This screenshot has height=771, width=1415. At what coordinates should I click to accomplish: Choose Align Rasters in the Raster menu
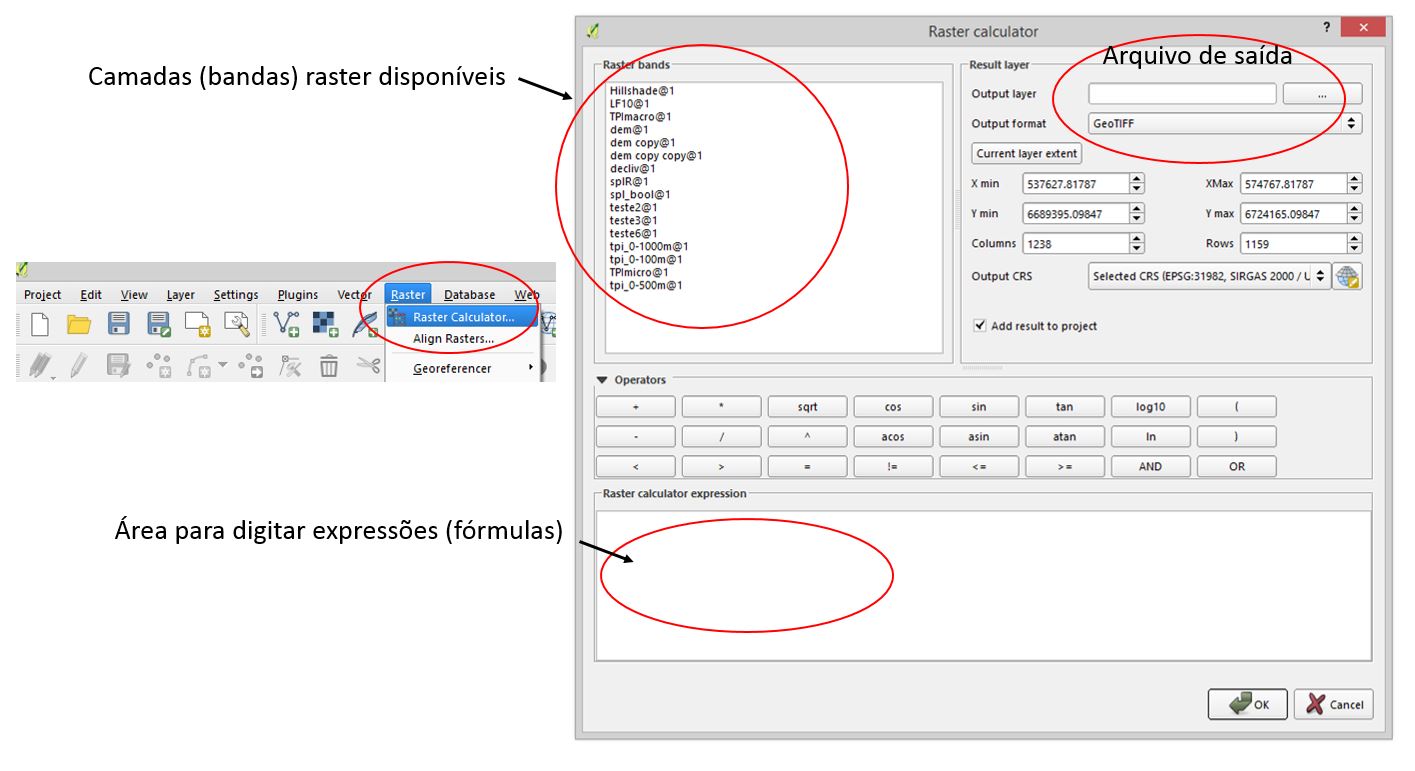click(453, 339)
